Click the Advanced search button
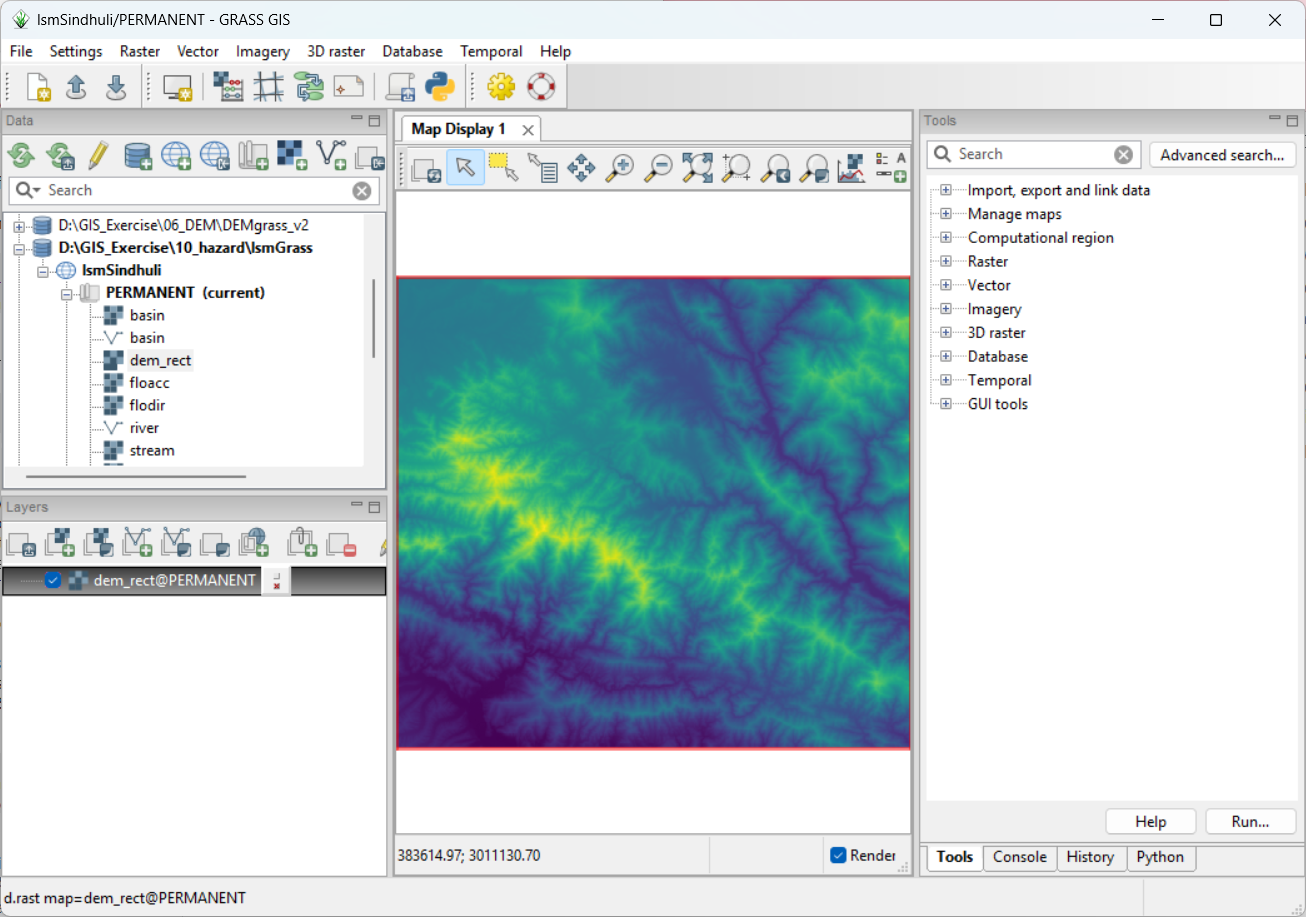Image resolution: width=1306 pixels, height=917 pixels. [x=1222, y=155]
